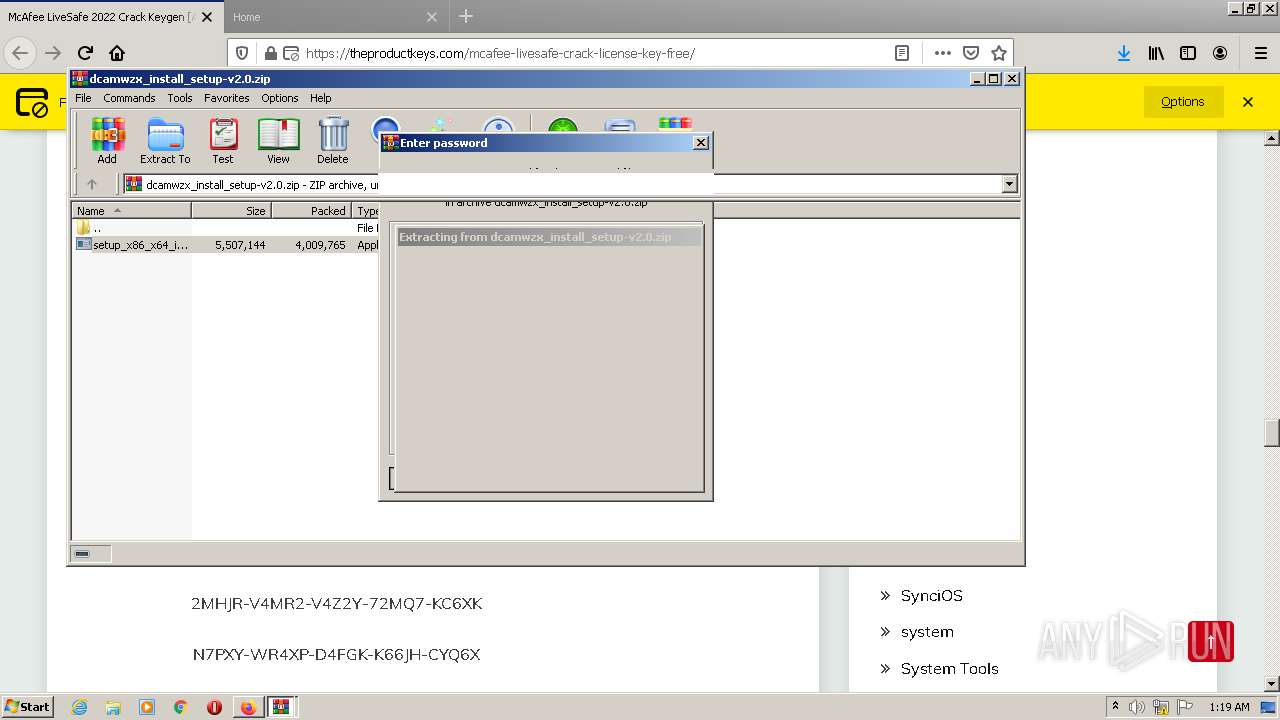Go to the Firefox home page
Image resolution: width=1280 pixels, height=720 pixels.
pos(117,53)
